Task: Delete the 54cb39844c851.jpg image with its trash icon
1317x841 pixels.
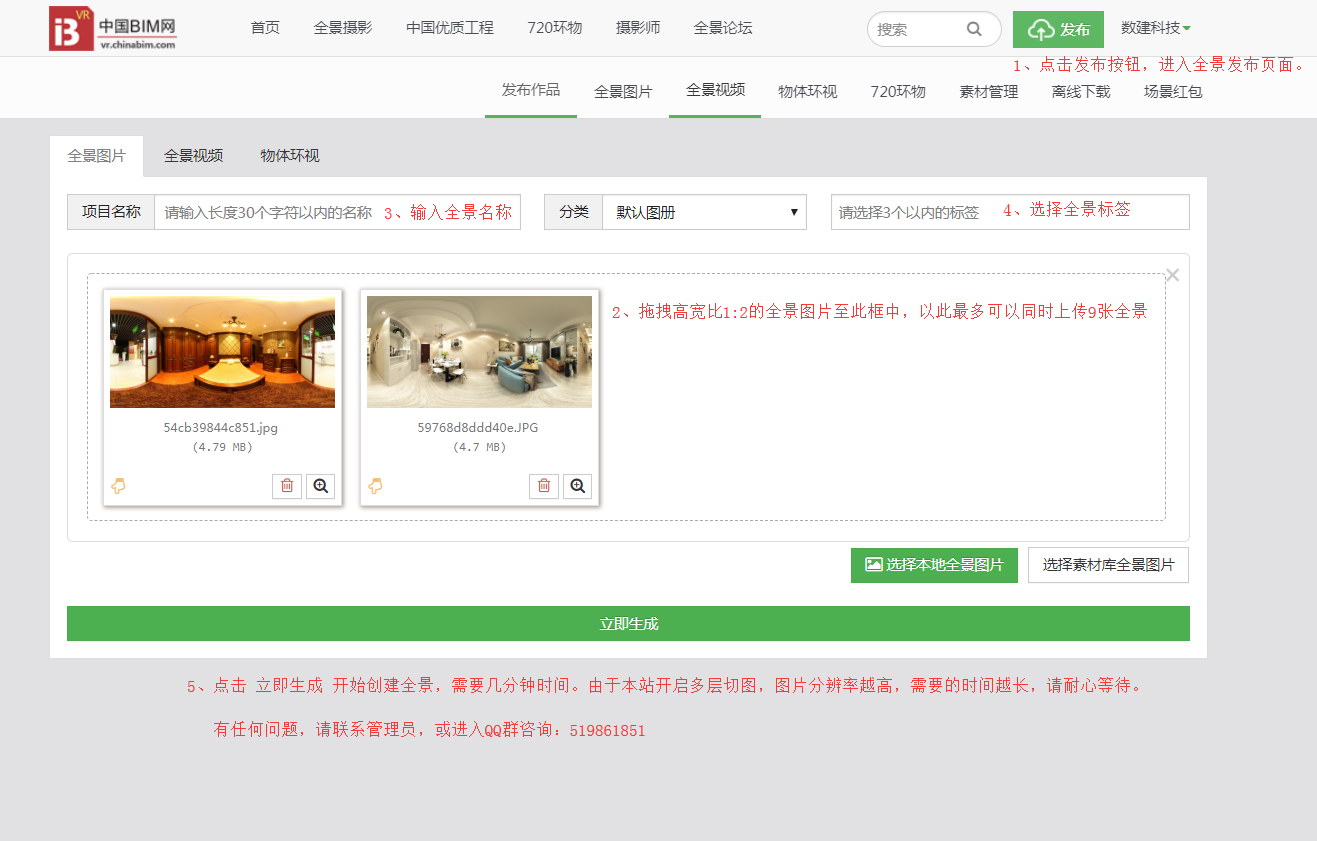Action: click(x=287, y=486)
